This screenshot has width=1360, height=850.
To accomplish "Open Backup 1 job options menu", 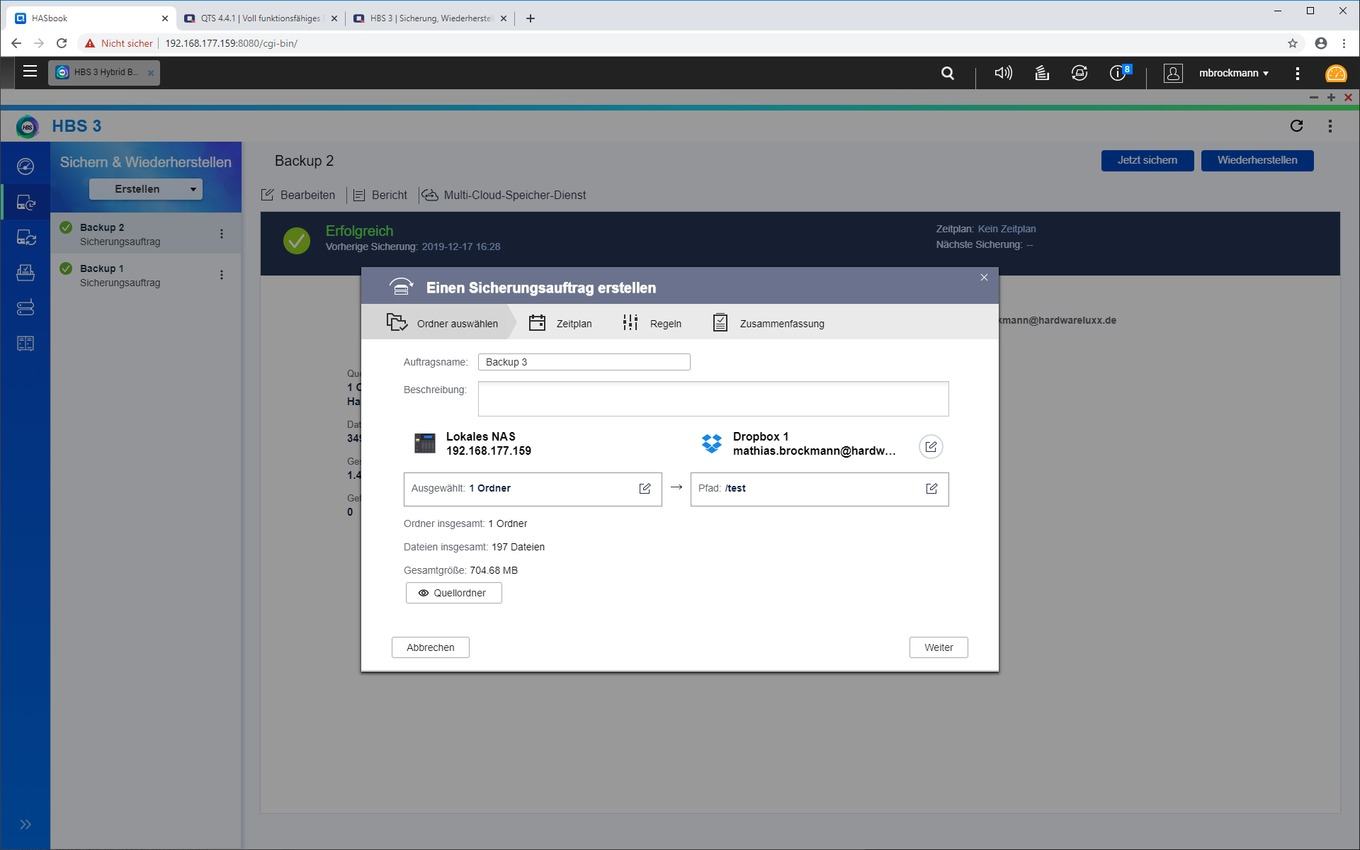I will pos(221,275).
